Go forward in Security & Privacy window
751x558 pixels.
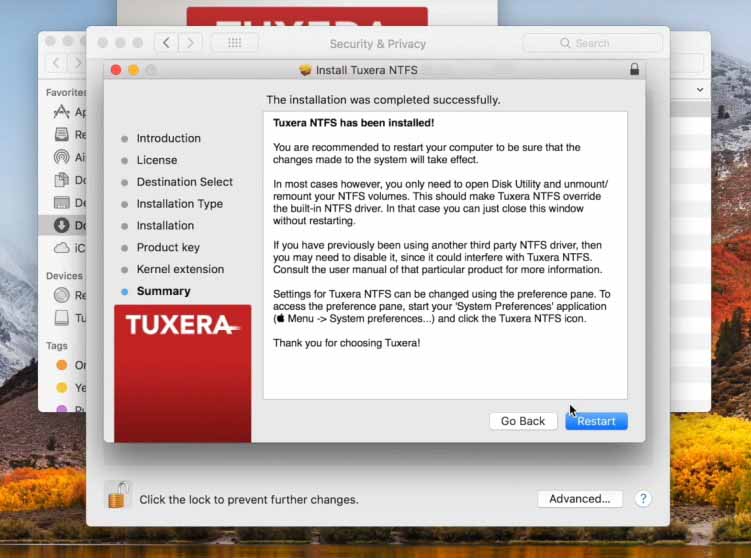(x=190, y=43)
